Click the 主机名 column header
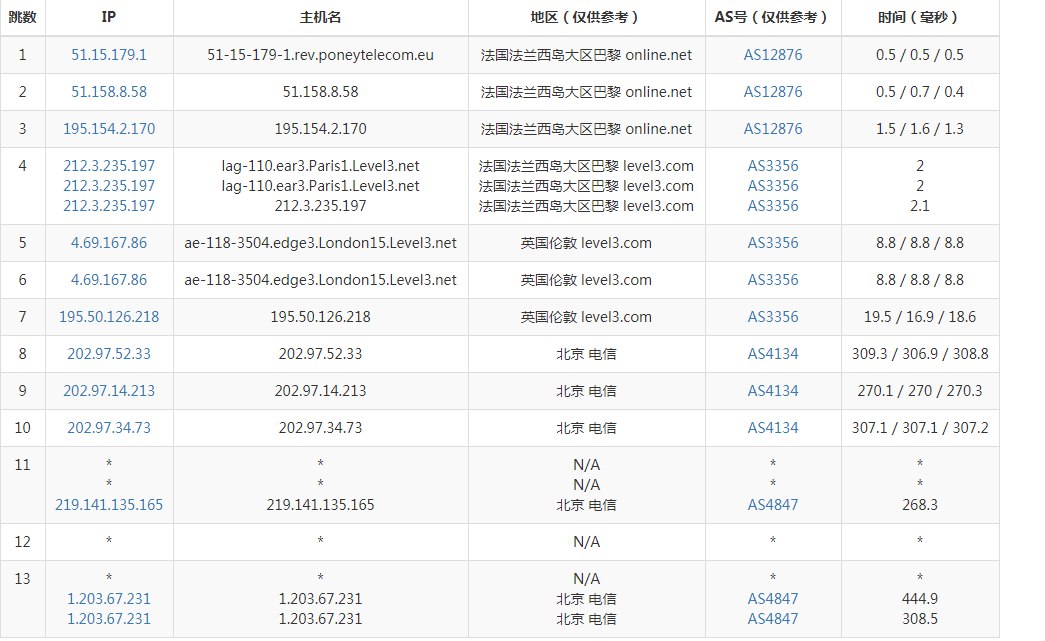 point(320,18)
